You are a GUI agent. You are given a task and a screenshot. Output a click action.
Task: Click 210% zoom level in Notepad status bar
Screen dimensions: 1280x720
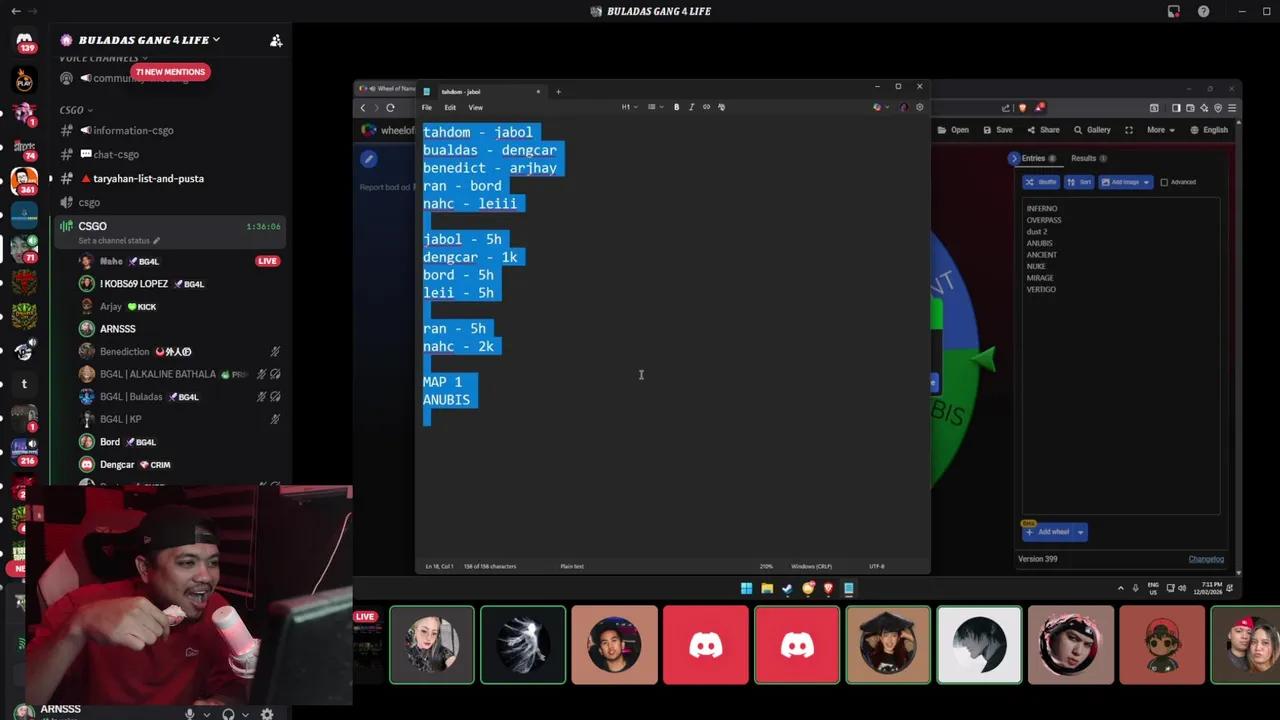[x=766, y=566]
